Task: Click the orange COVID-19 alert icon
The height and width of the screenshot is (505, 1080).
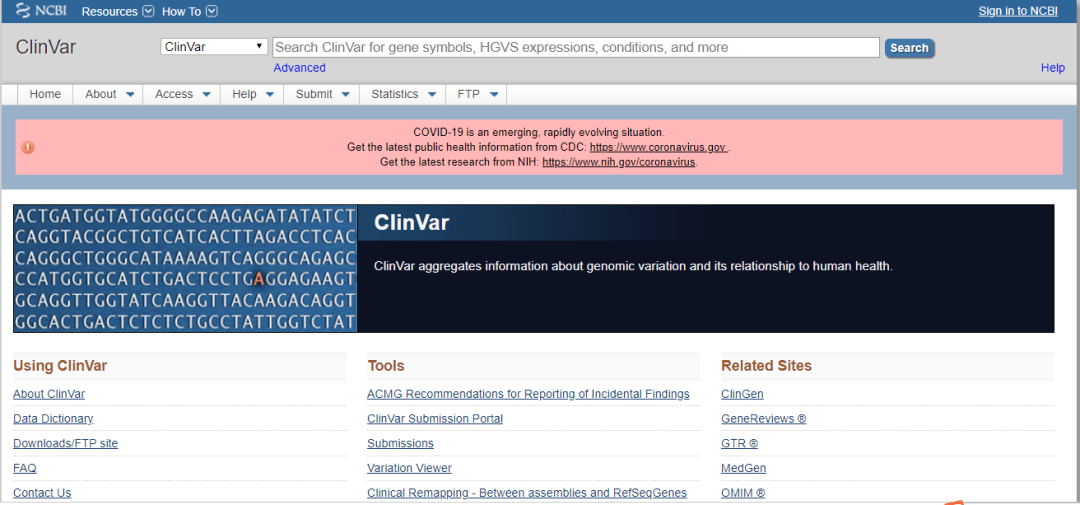Action: coord(28,147)
